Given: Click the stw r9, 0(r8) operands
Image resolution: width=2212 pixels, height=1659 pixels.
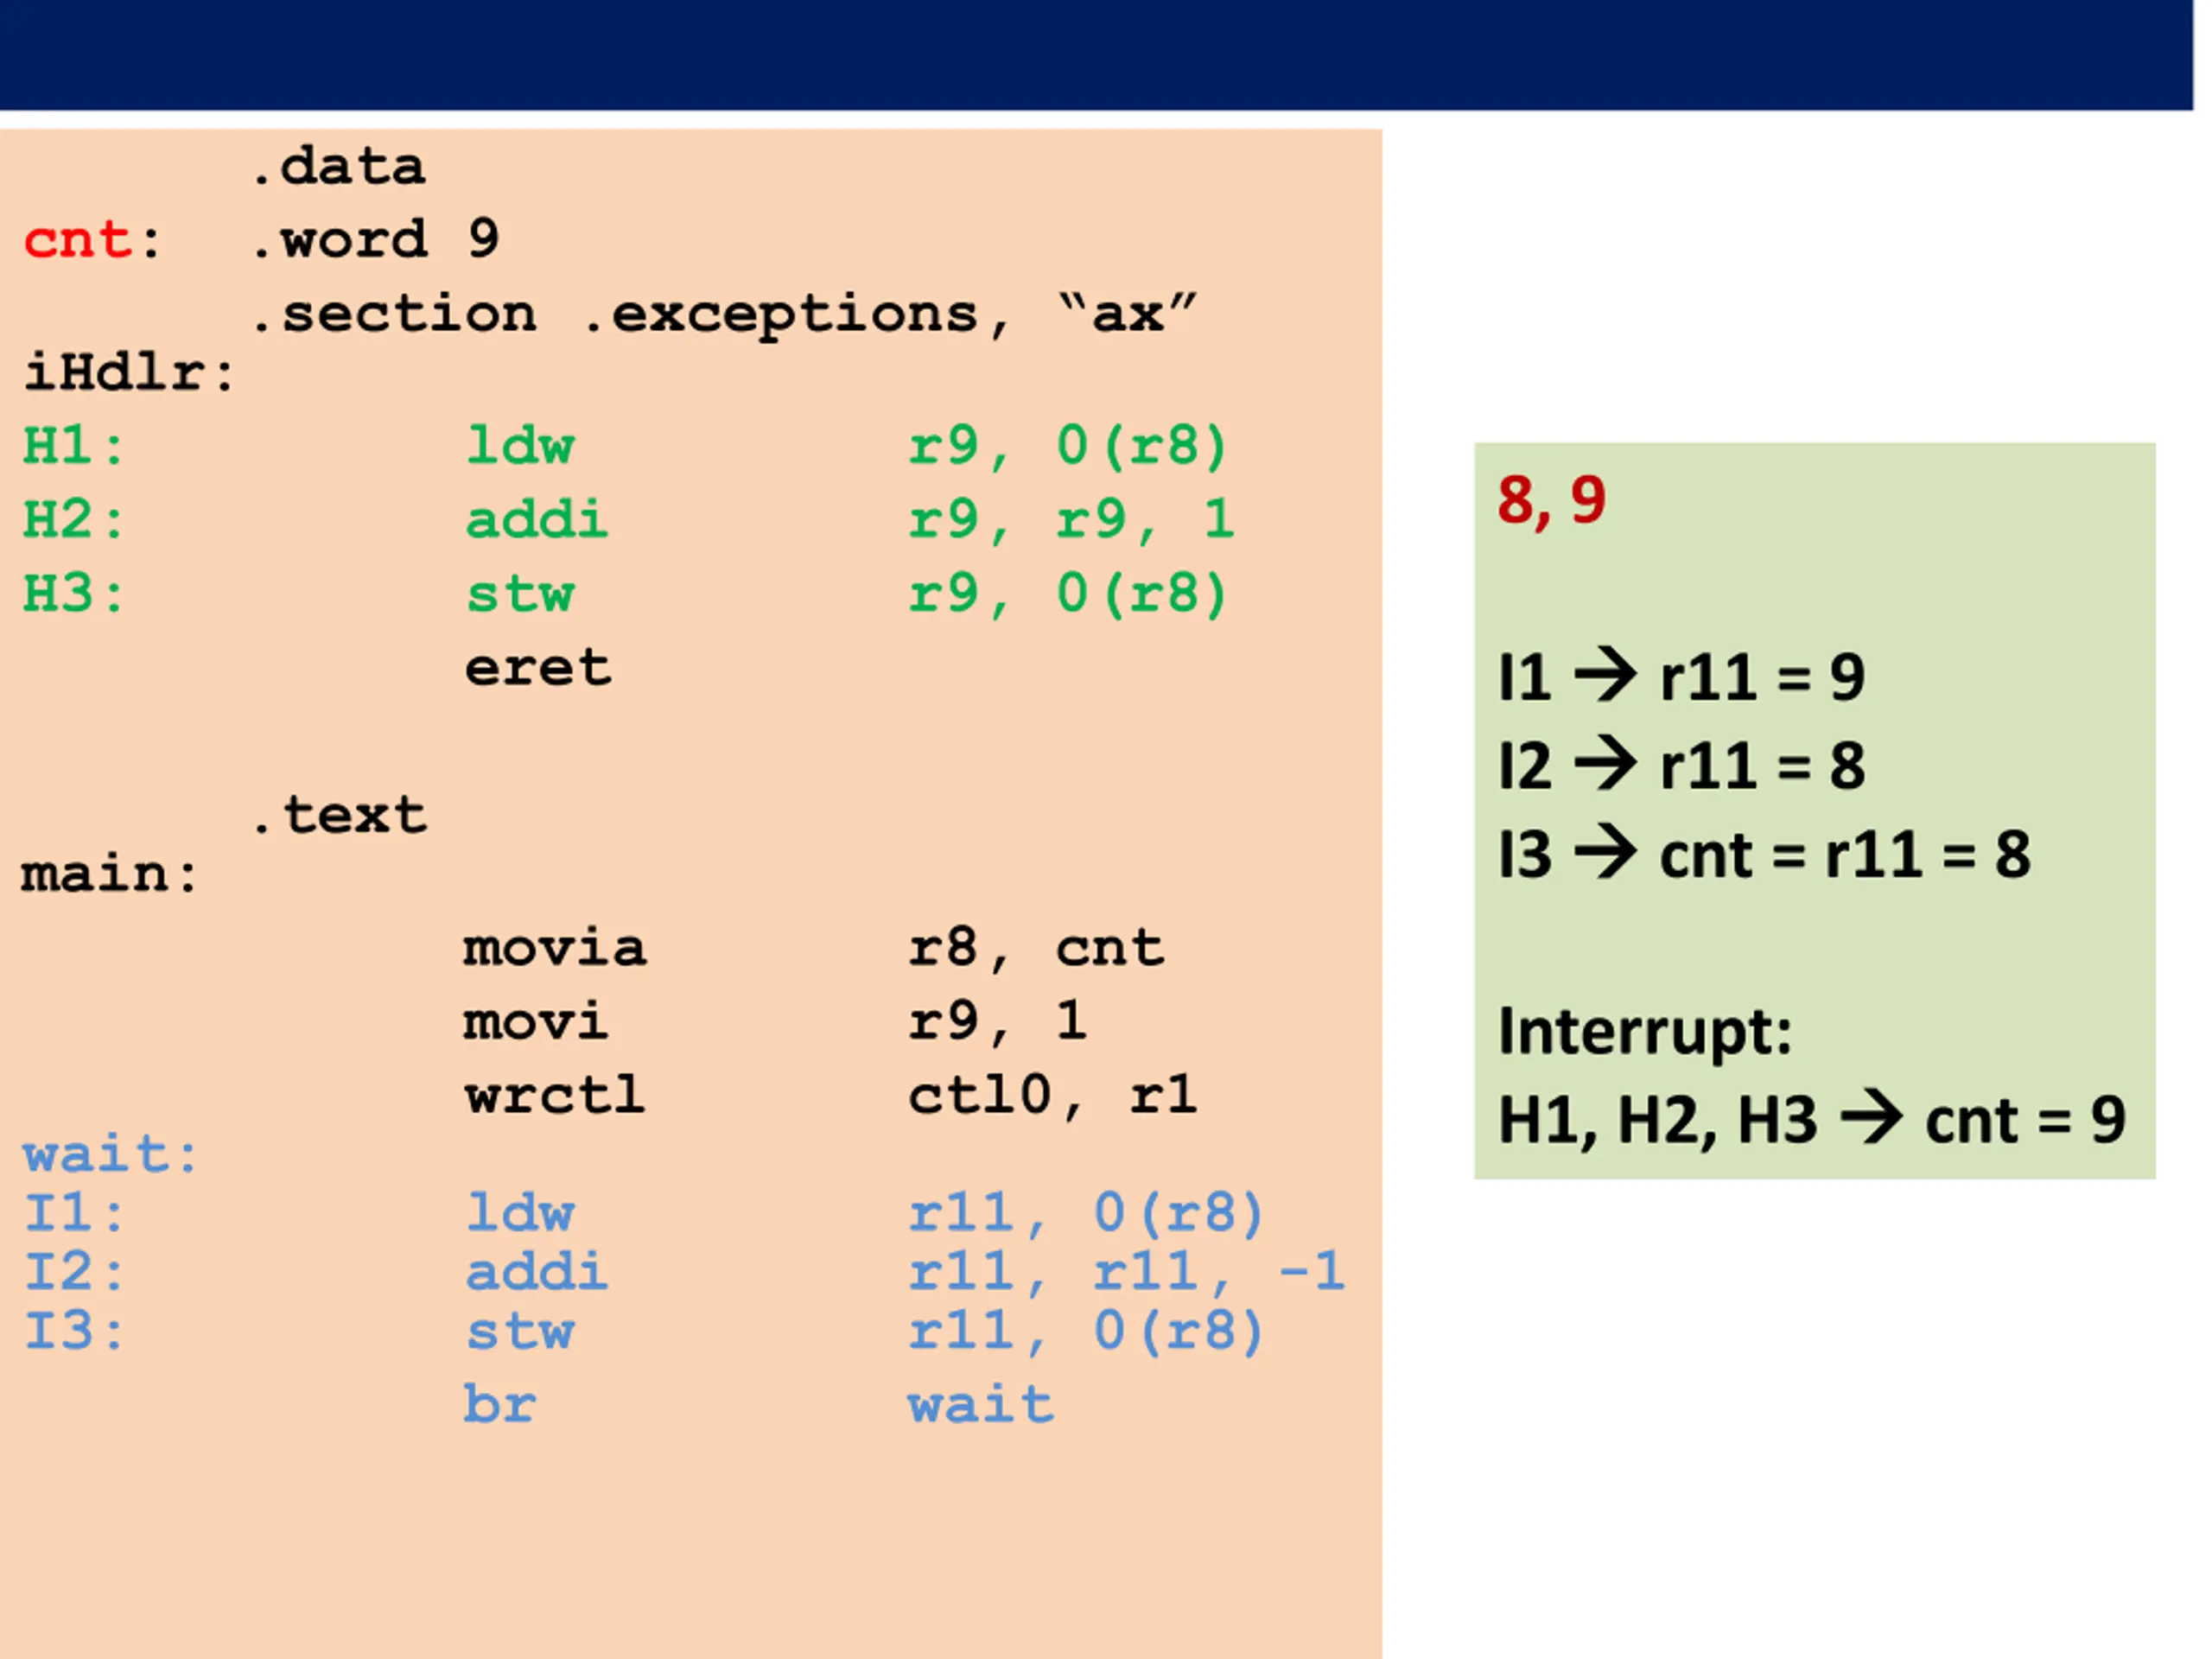Looking at the screenshot, I should point(1067,593).
